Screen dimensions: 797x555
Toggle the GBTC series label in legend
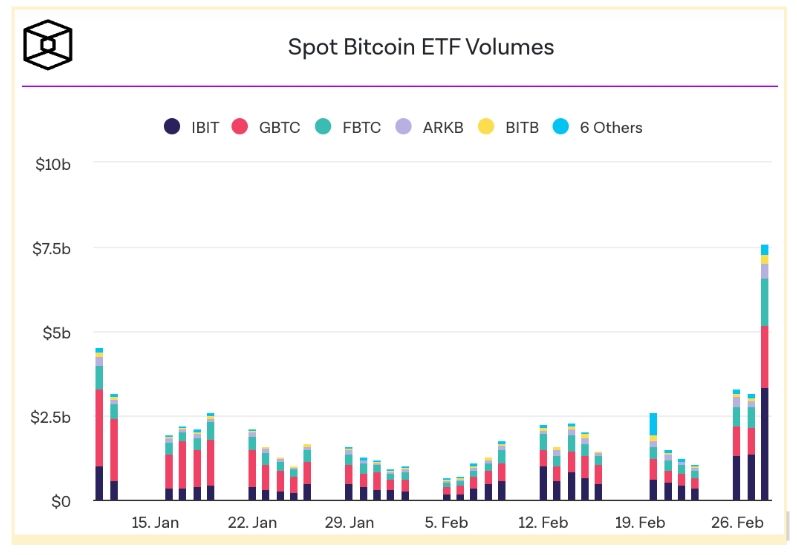coord(278,127)
